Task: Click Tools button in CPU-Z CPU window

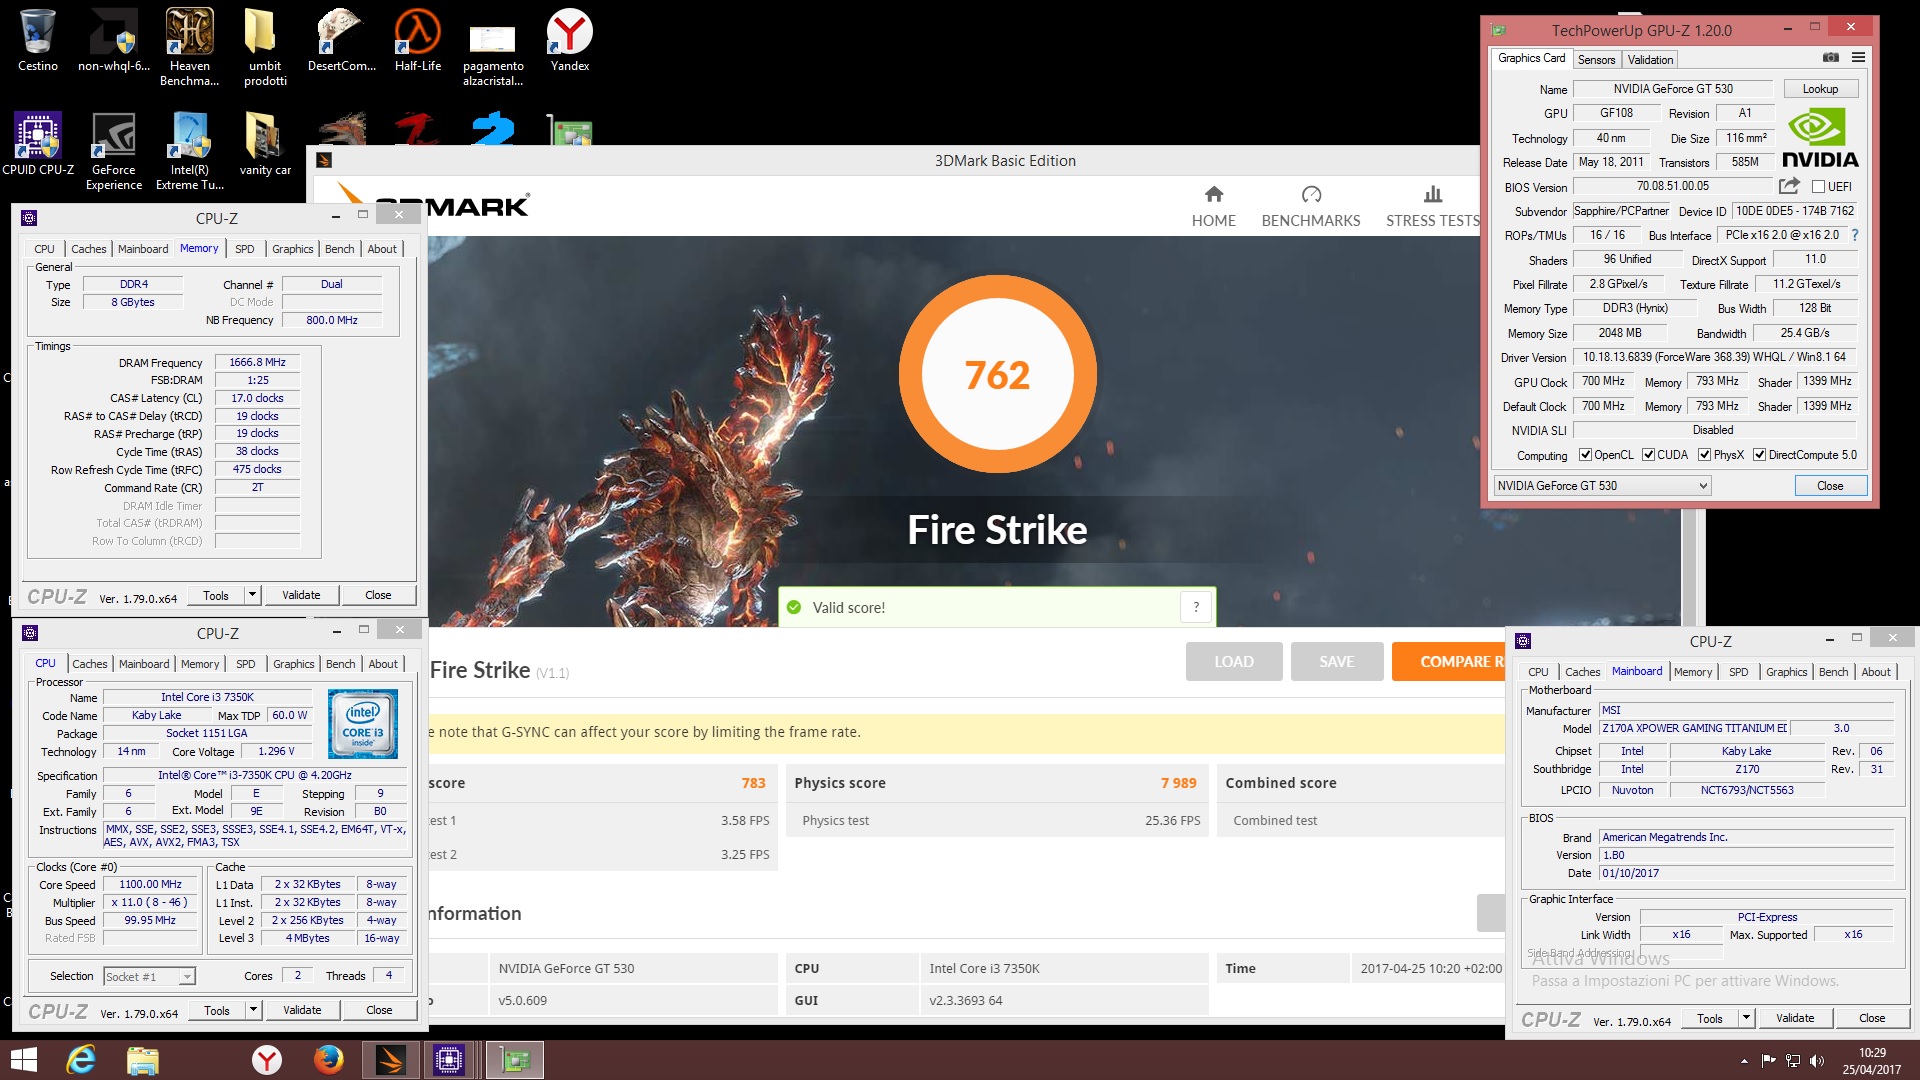Action: [217, 1010]
